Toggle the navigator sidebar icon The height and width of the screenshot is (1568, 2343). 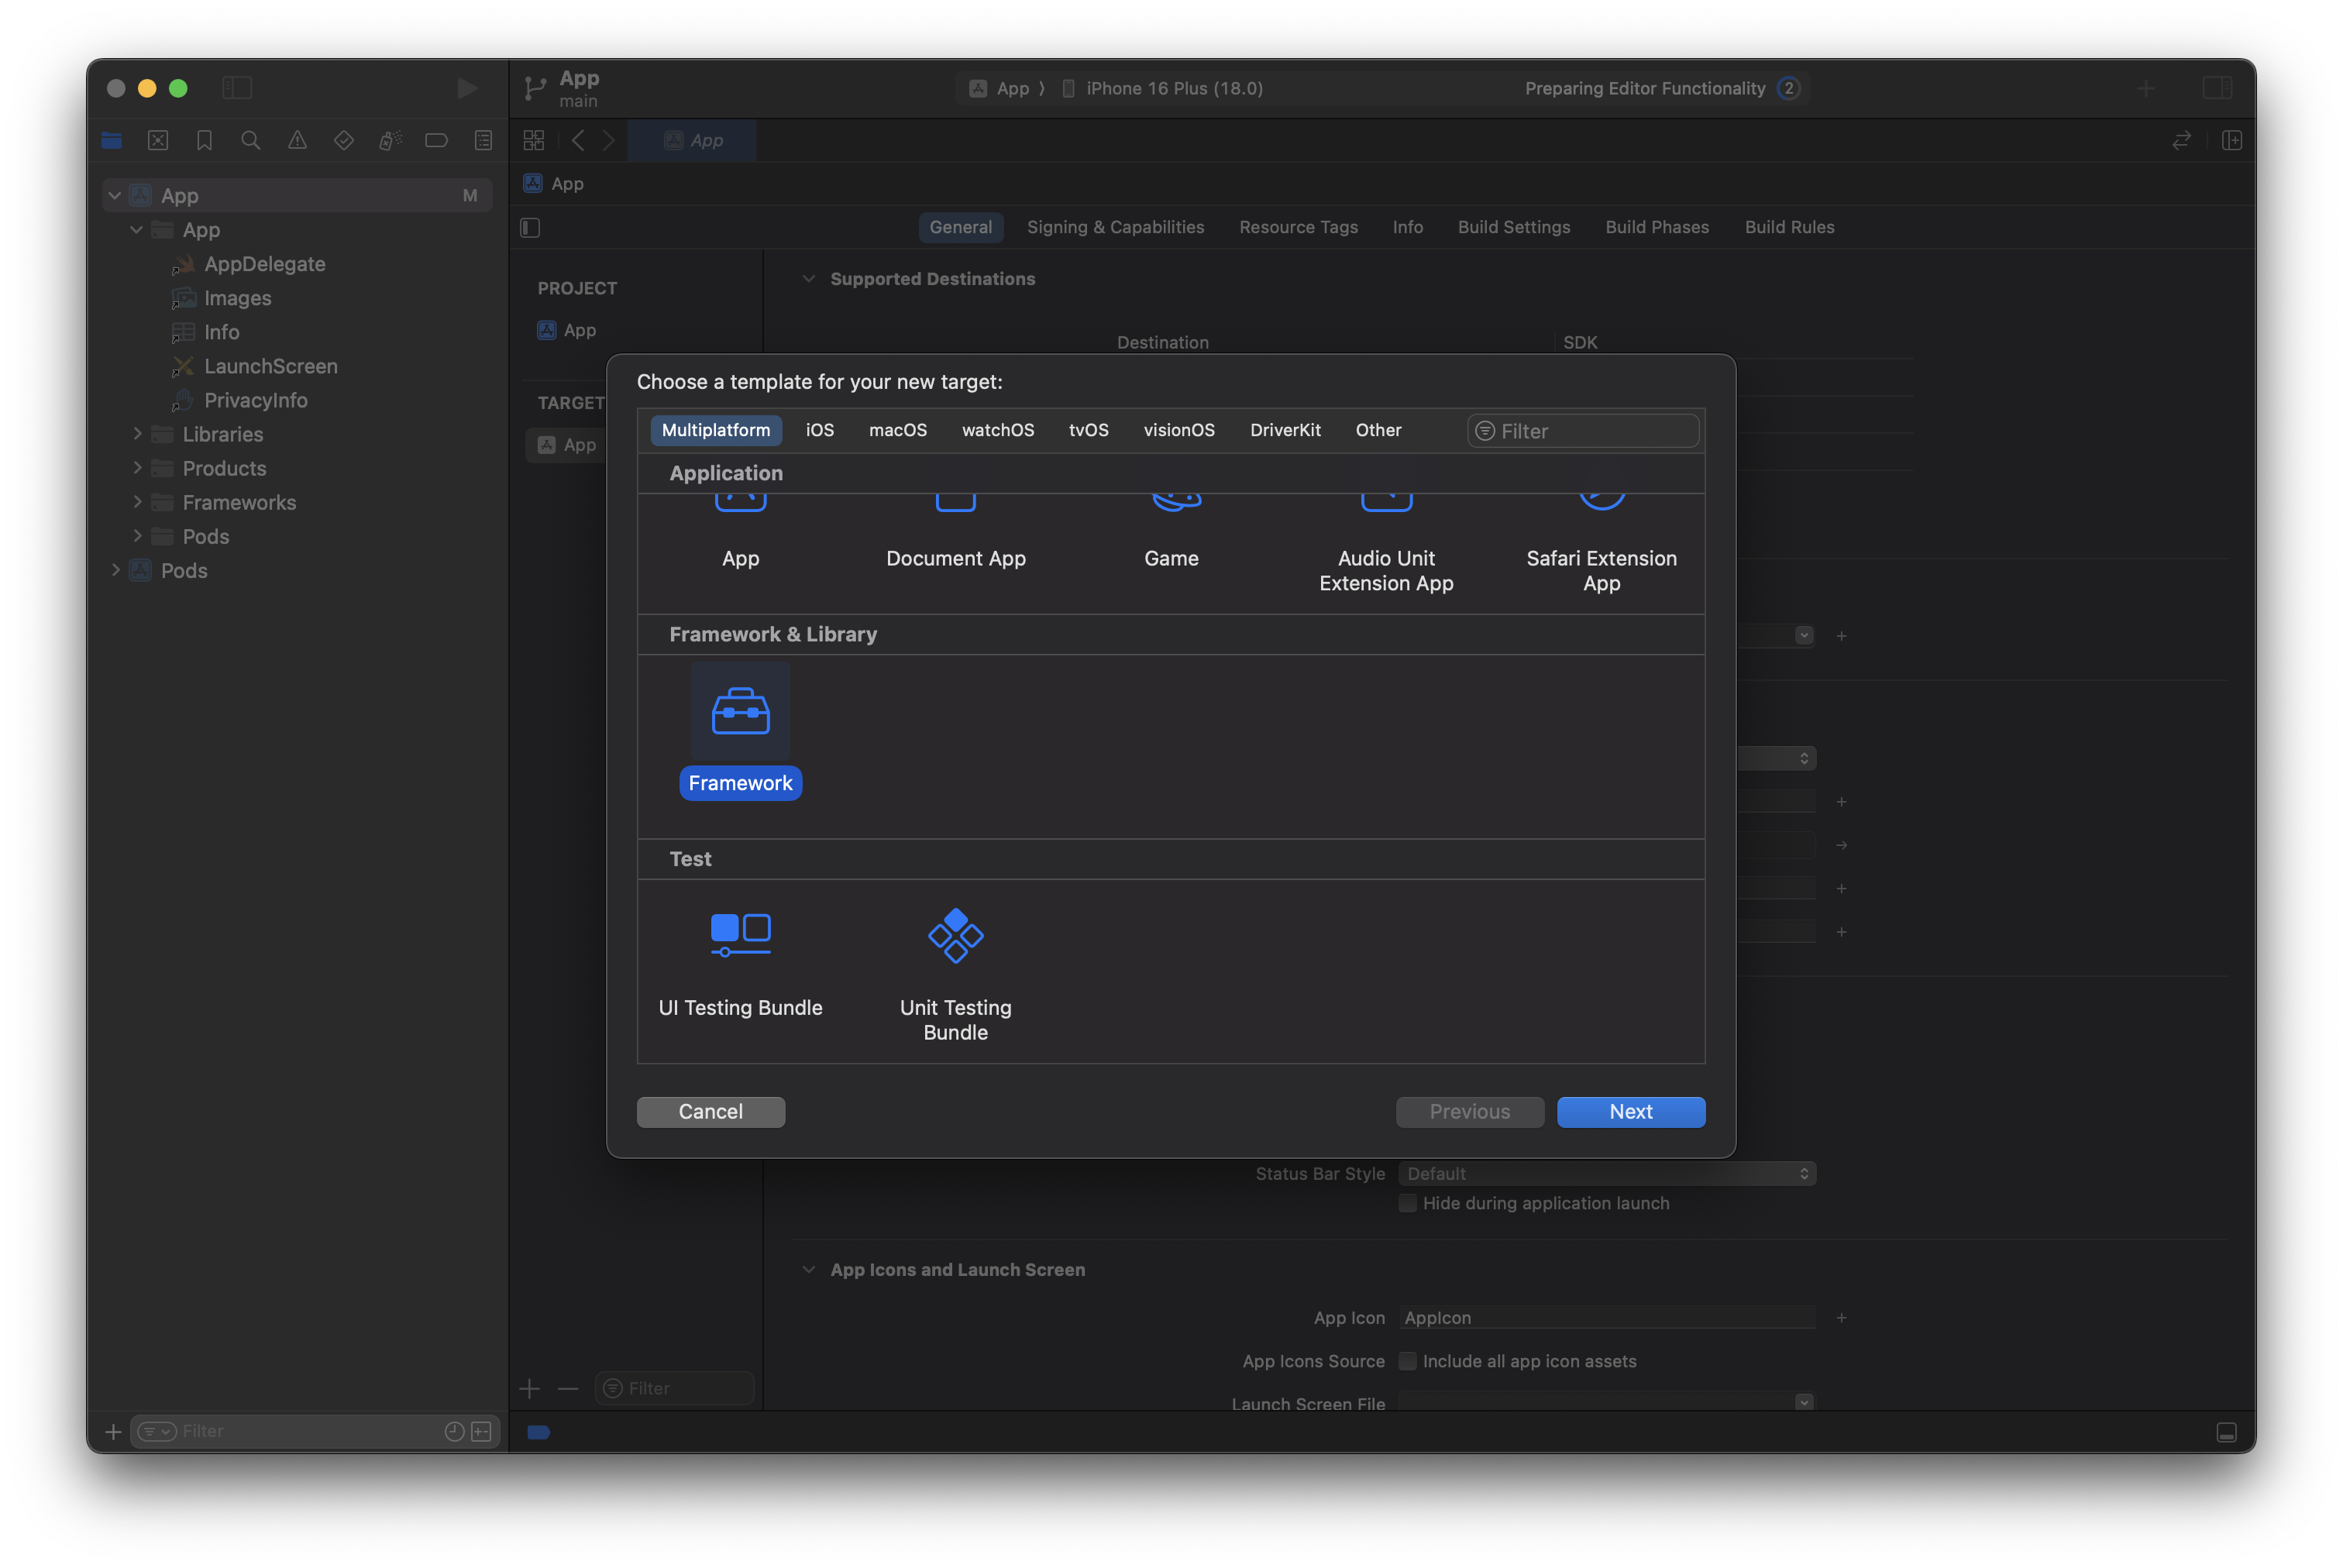237,88
